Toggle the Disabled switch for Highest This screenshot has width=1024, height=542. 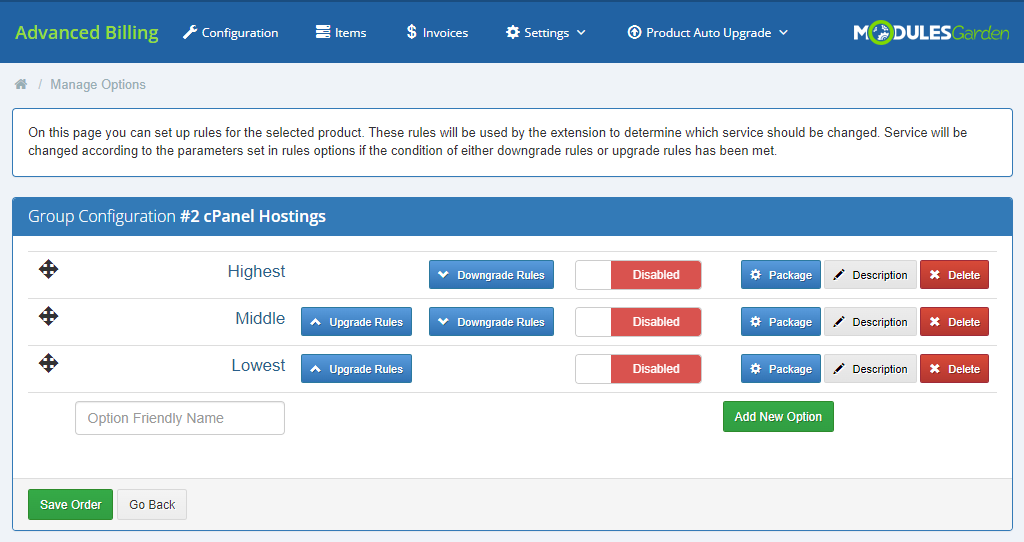pyautogui.click(x=638, y=275)
